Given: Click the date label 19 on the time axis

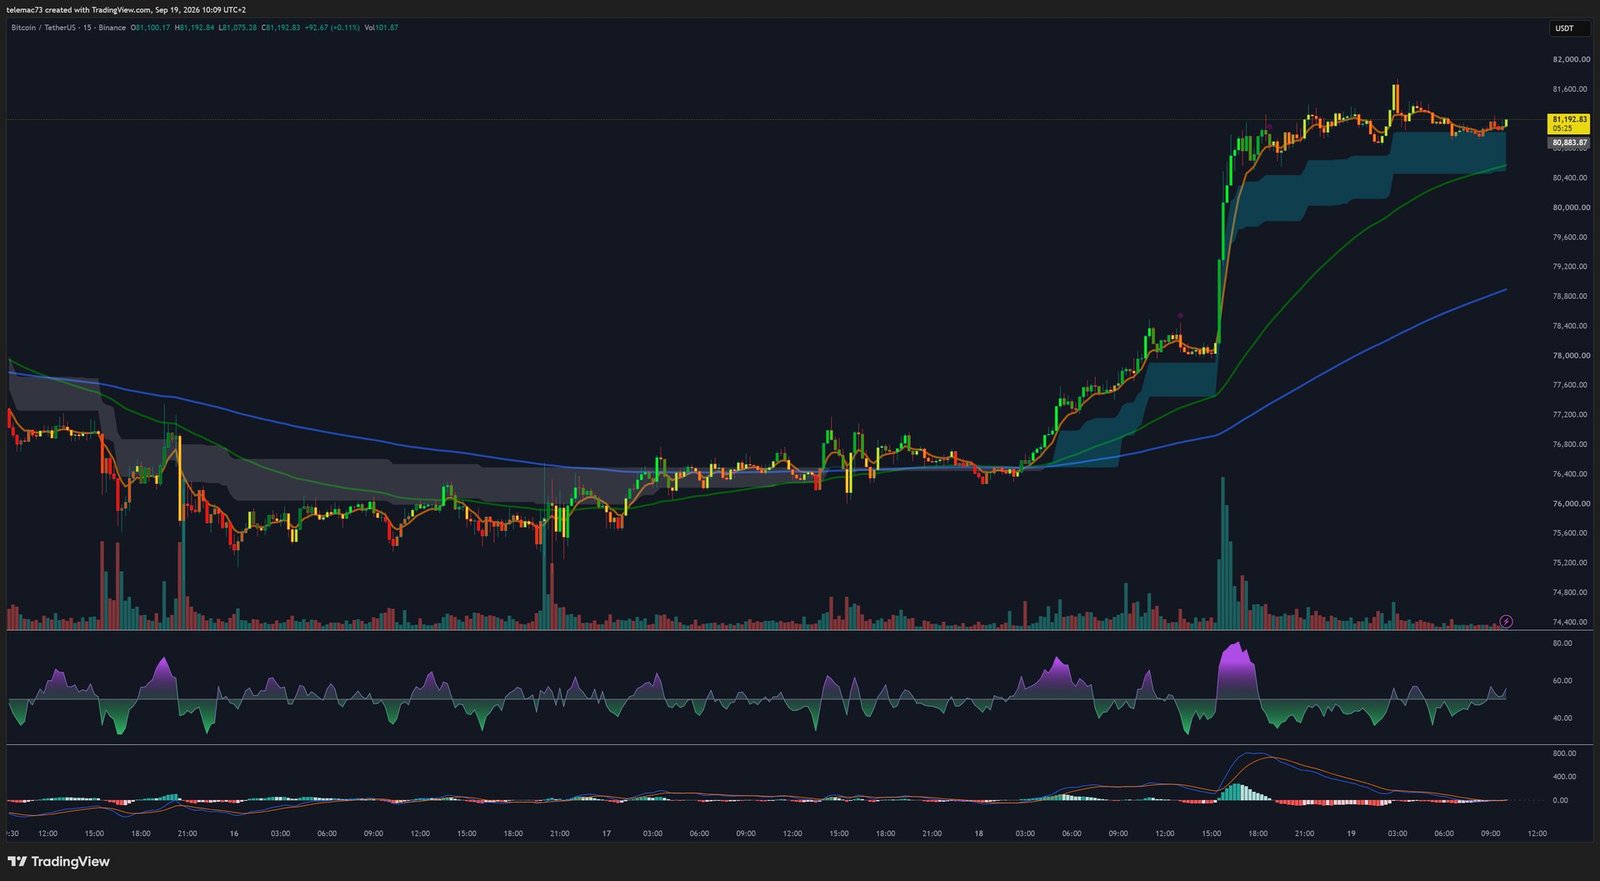Looking at the screenshot, I should (1350, 833).
